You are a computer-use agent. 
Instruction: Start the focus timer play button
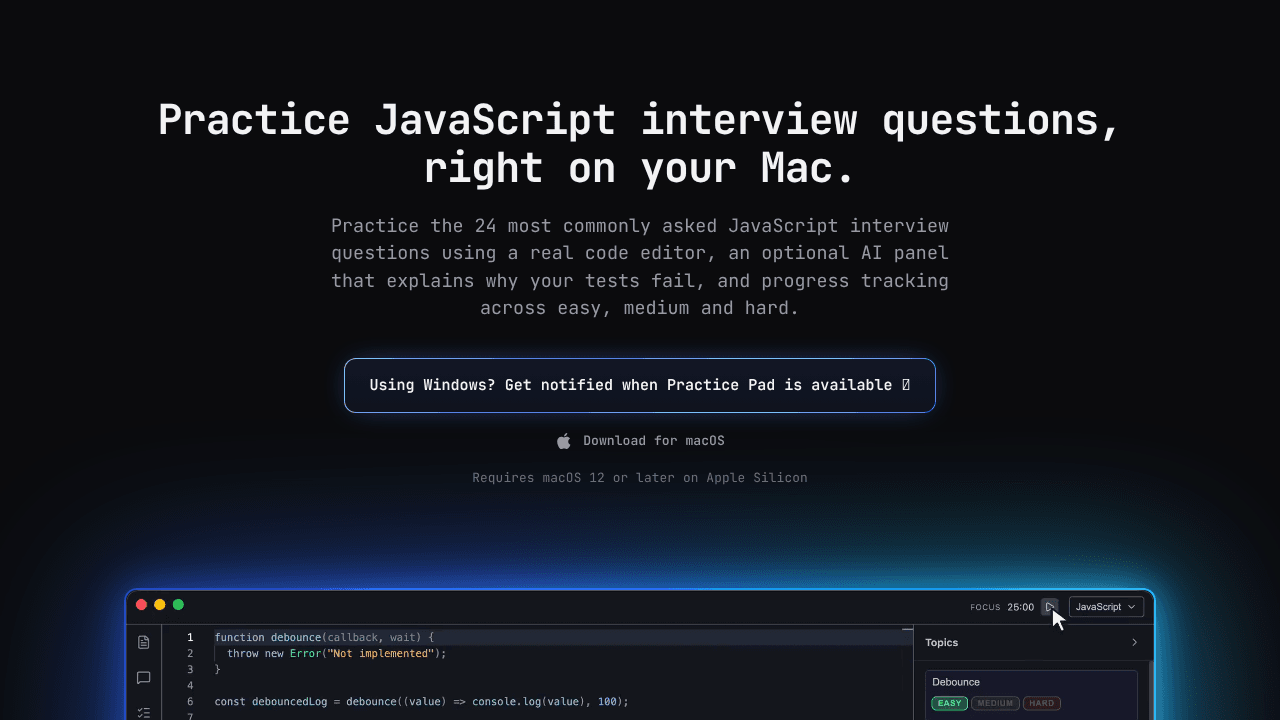click(1050, 607)
